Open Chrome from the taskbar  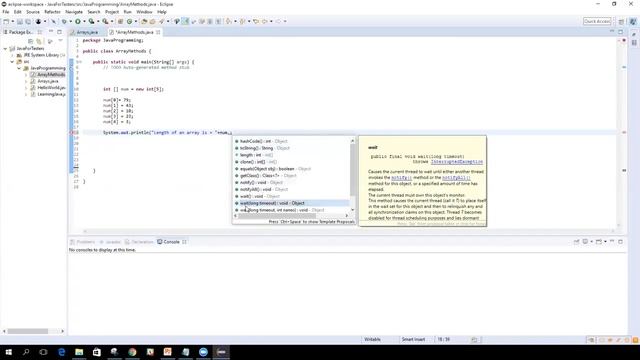(x=132, y=352)
